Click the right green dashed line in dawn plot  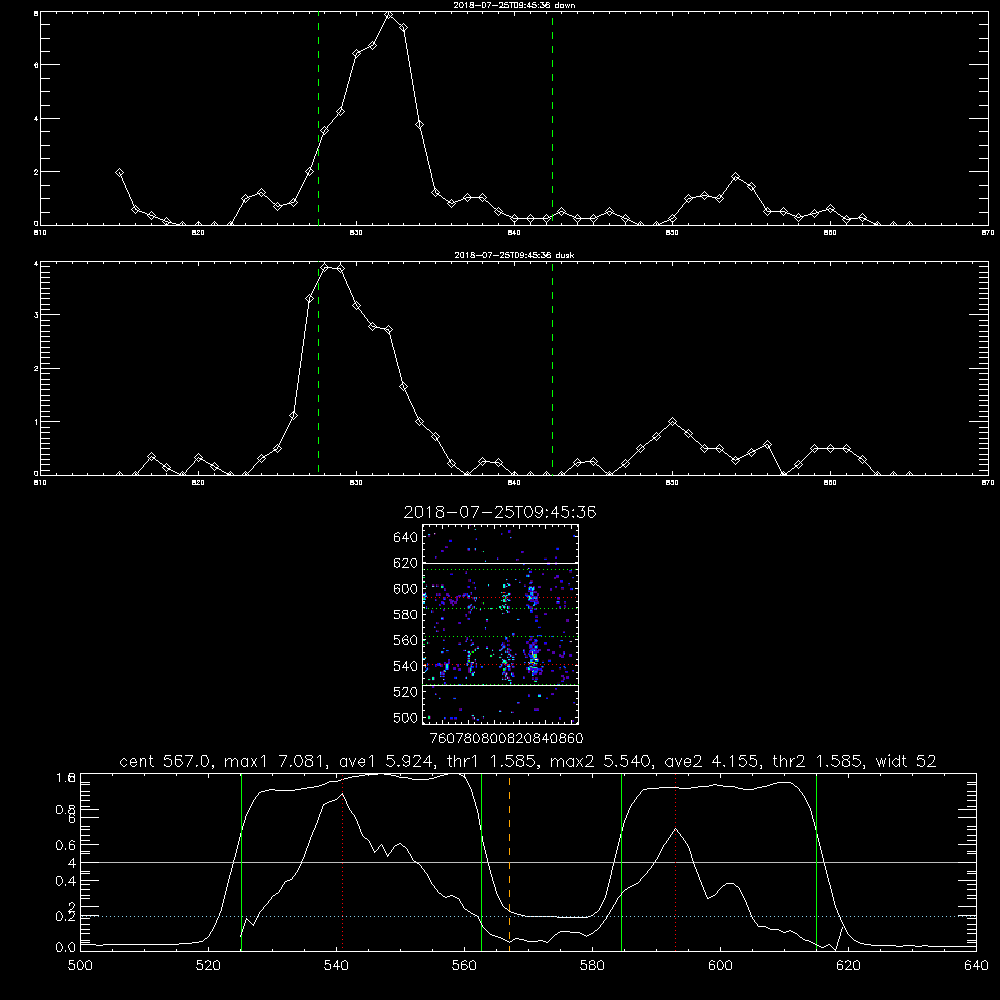coord(552,118)
